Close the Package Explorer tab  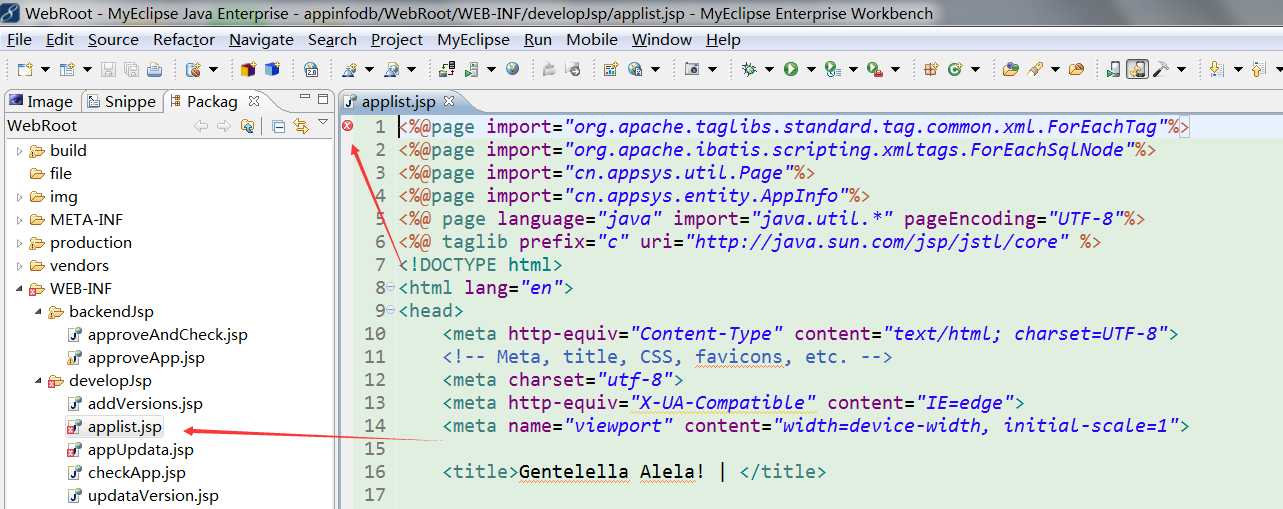tap(254, 101)
